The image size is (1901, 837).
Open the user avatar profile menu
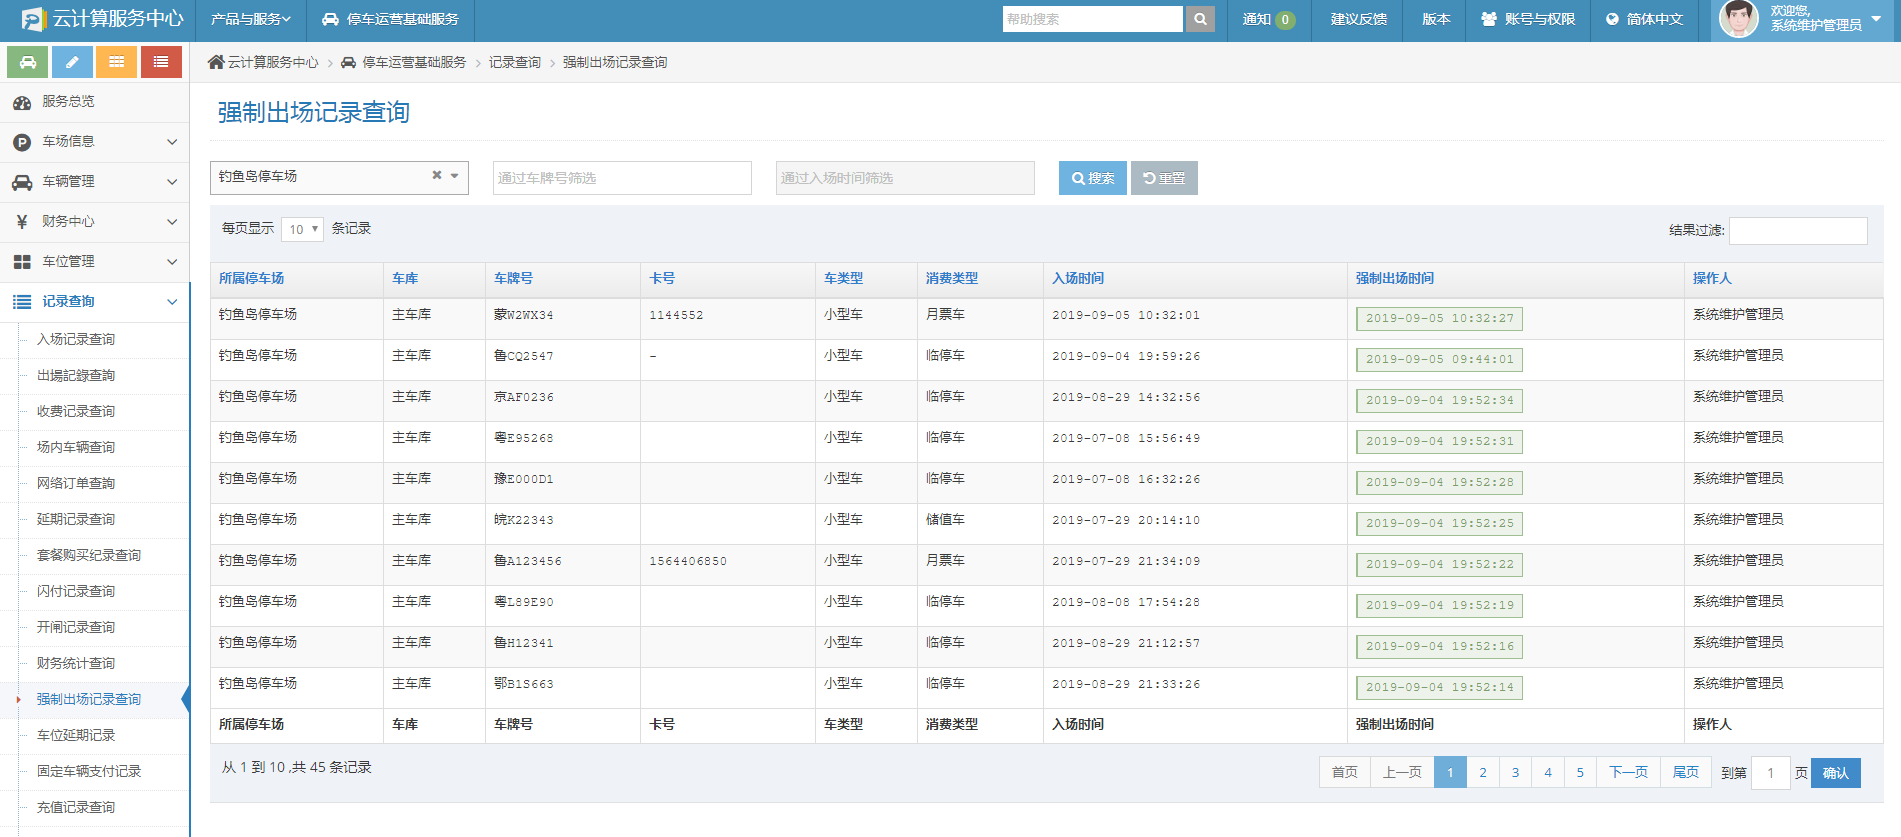tap(1739, 19)
